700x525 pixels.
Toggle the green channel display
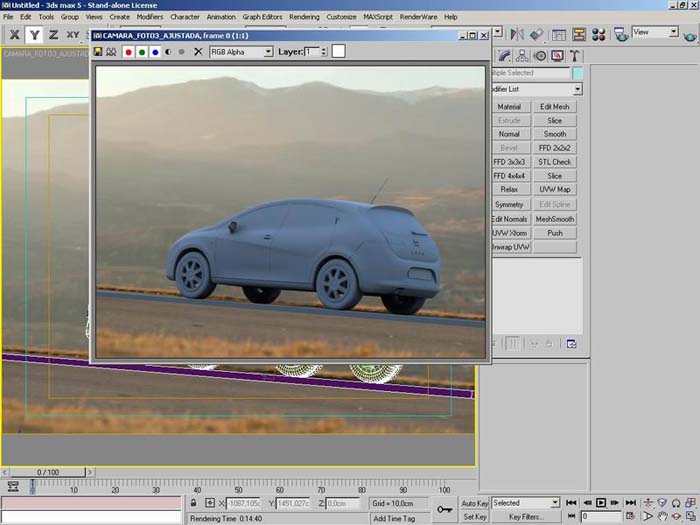pyautogui.click(x=142, y=51)
